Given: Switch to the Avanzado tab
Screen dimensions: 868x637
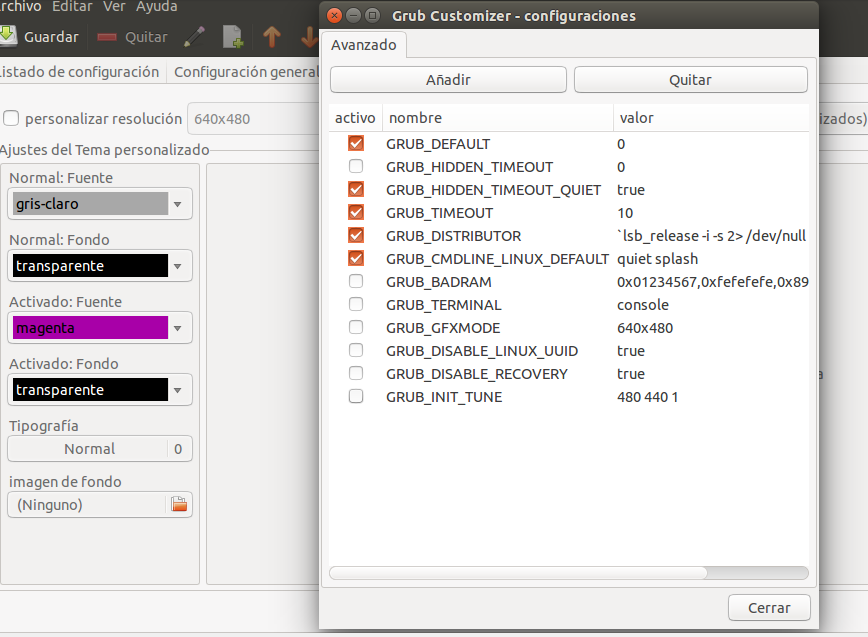Looking at the screenshot, I should click(x=364, y=45).
